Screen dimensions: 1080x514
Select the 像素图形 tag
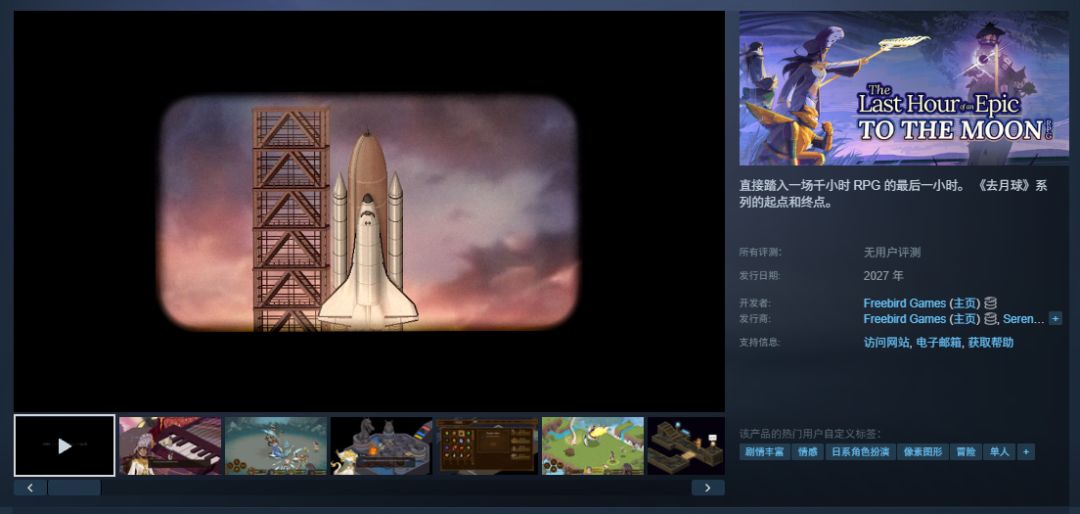tap(922, 452)
